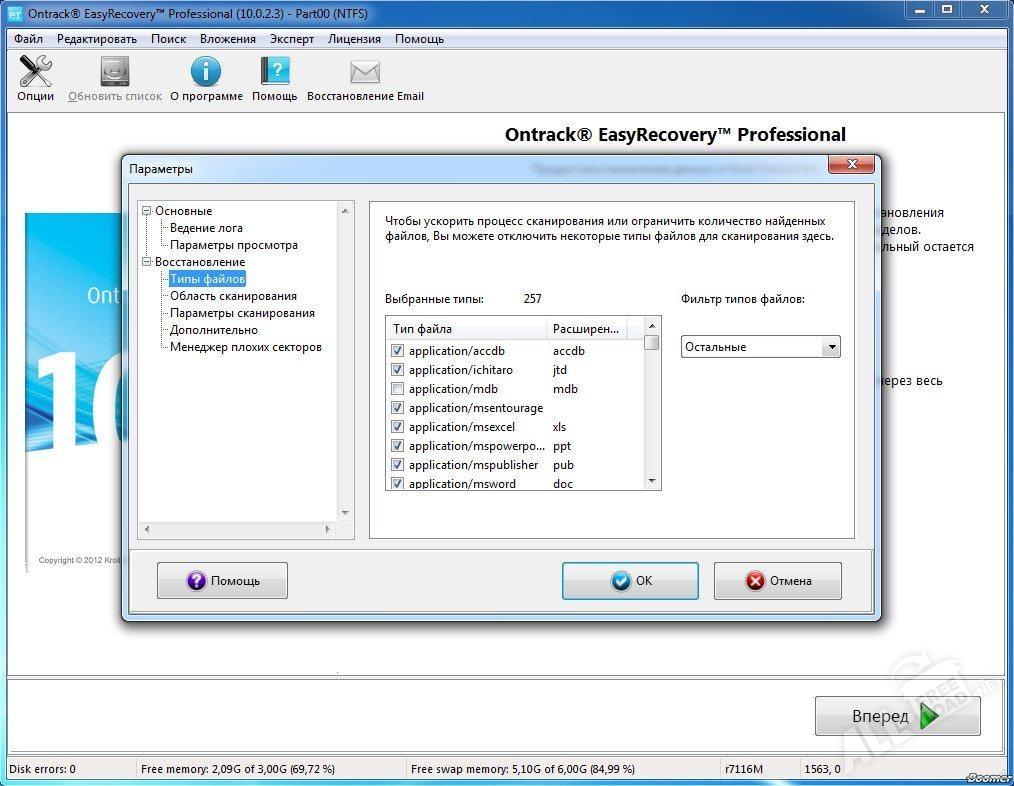Screen dimensions: 1014x786
Task: Collapse the Восстановление tree node
Action: click(x=147, y=262)
